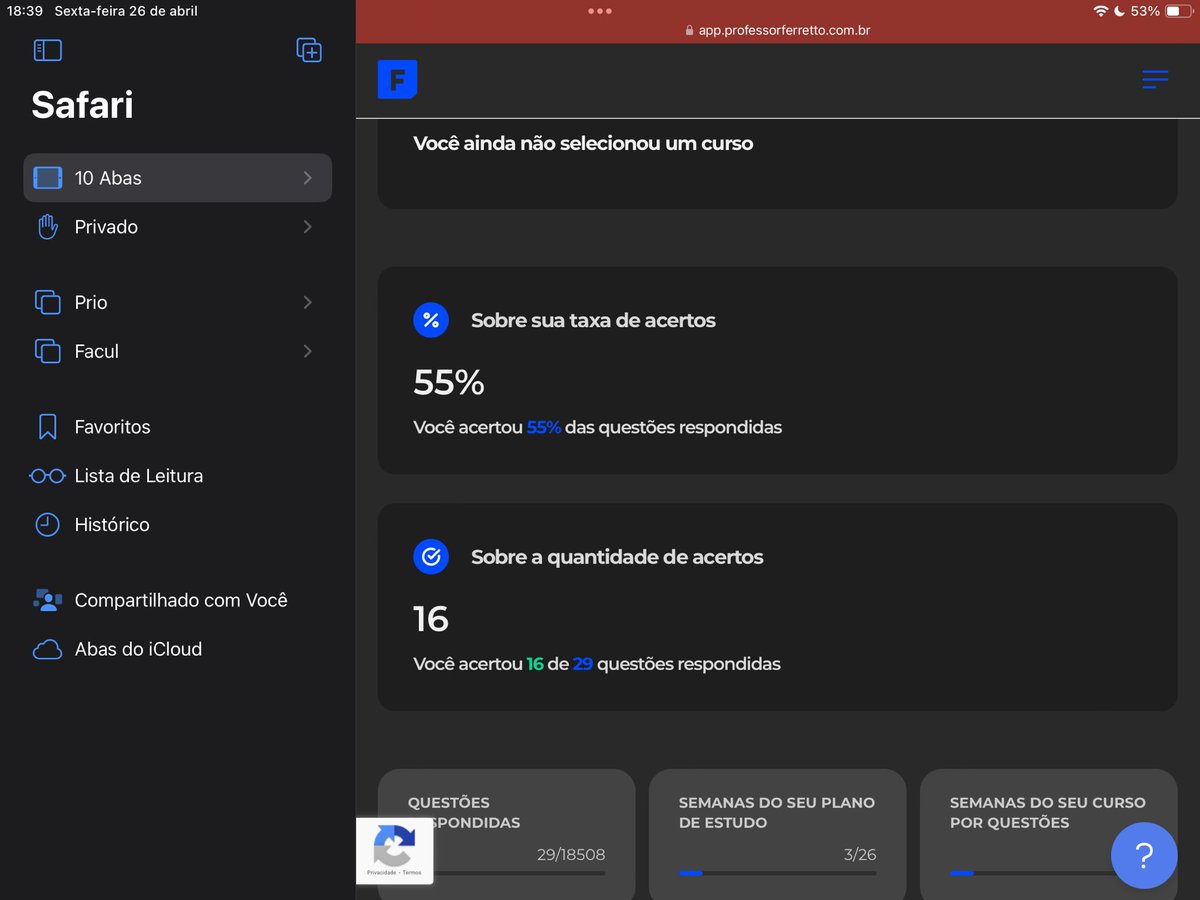Open Abas do iCloud

(178, 649)
